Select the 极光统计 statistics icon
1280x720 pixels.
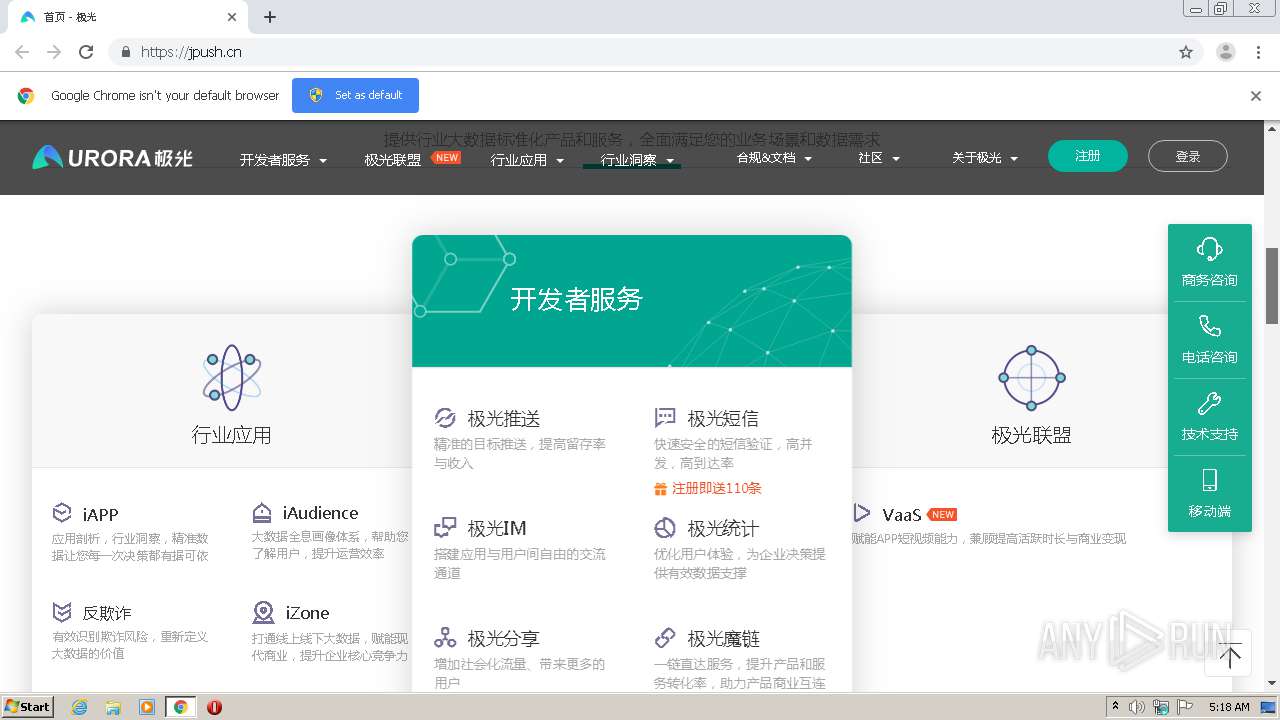pyautogui.click(x=665, y=528)
